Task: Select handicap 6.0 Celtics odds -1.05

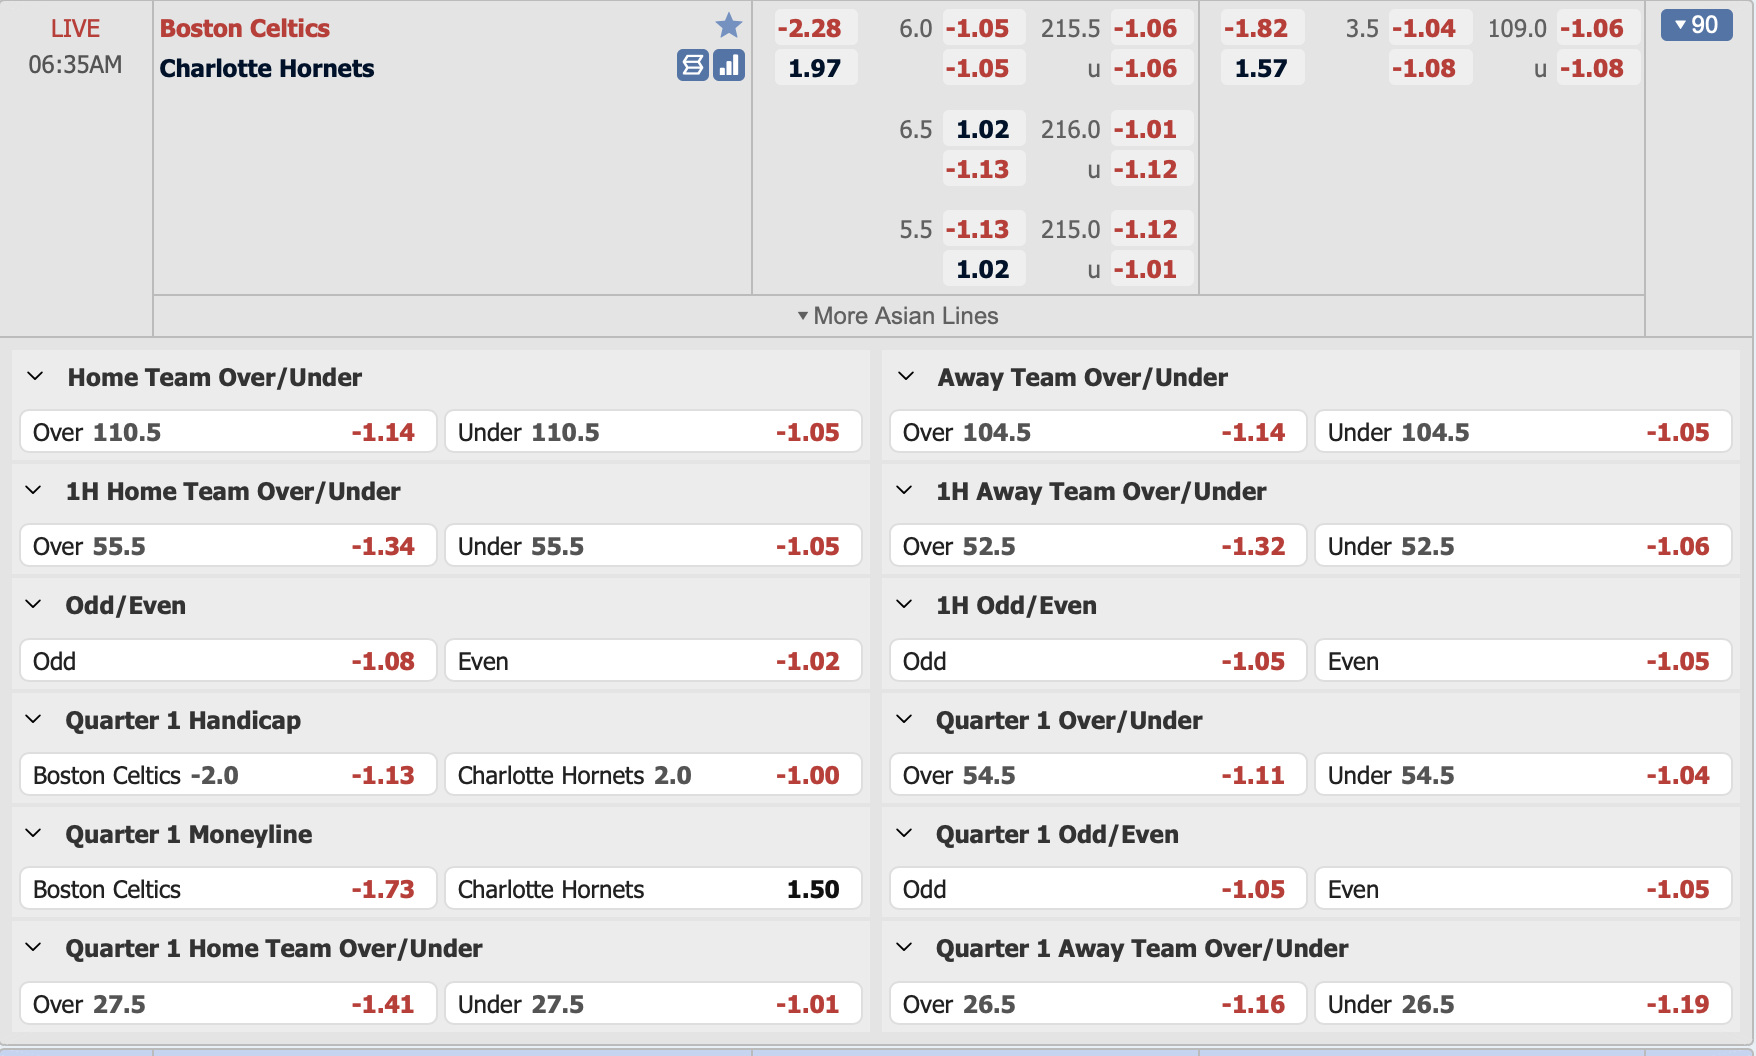Action: pos(983,28)
